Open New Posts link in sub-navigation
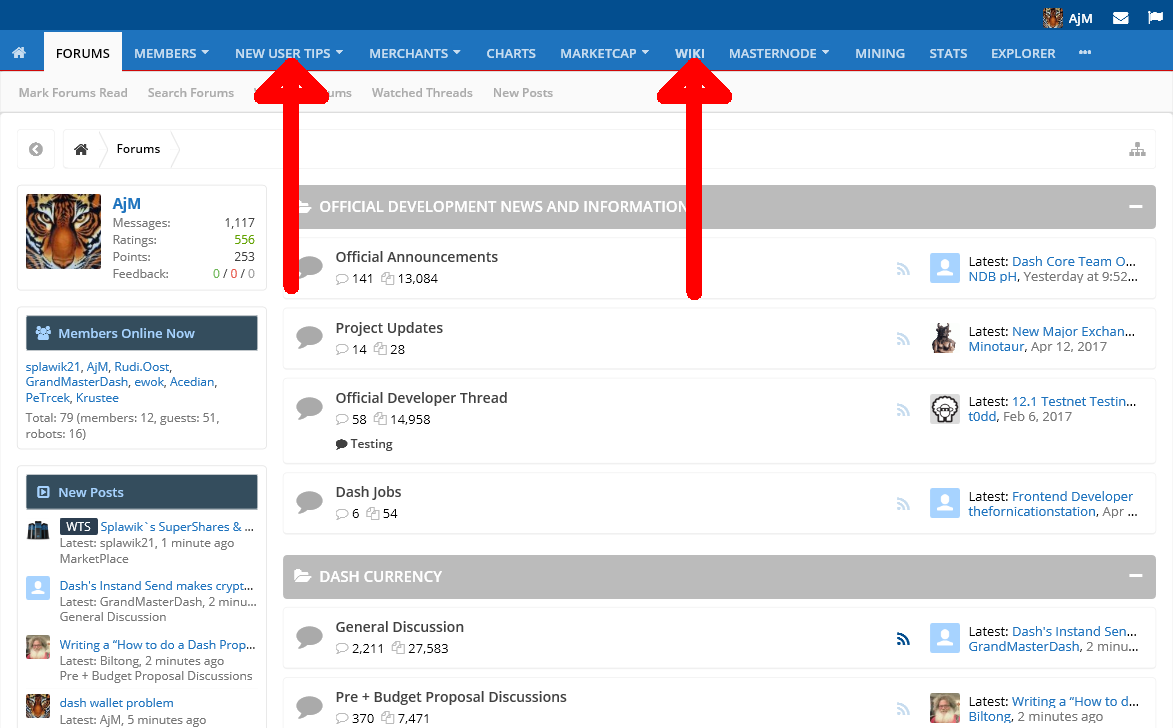1173x728 pixels. [x=523, y=93]
